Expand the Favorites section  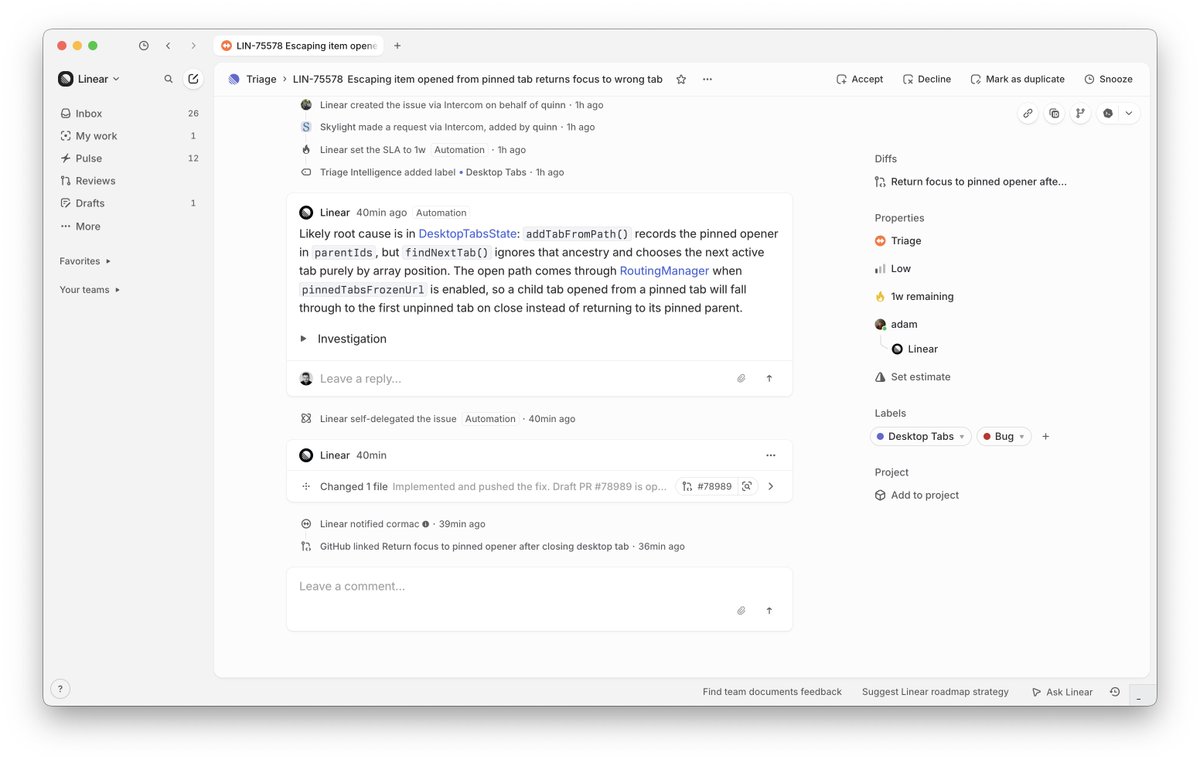[85, 261]
